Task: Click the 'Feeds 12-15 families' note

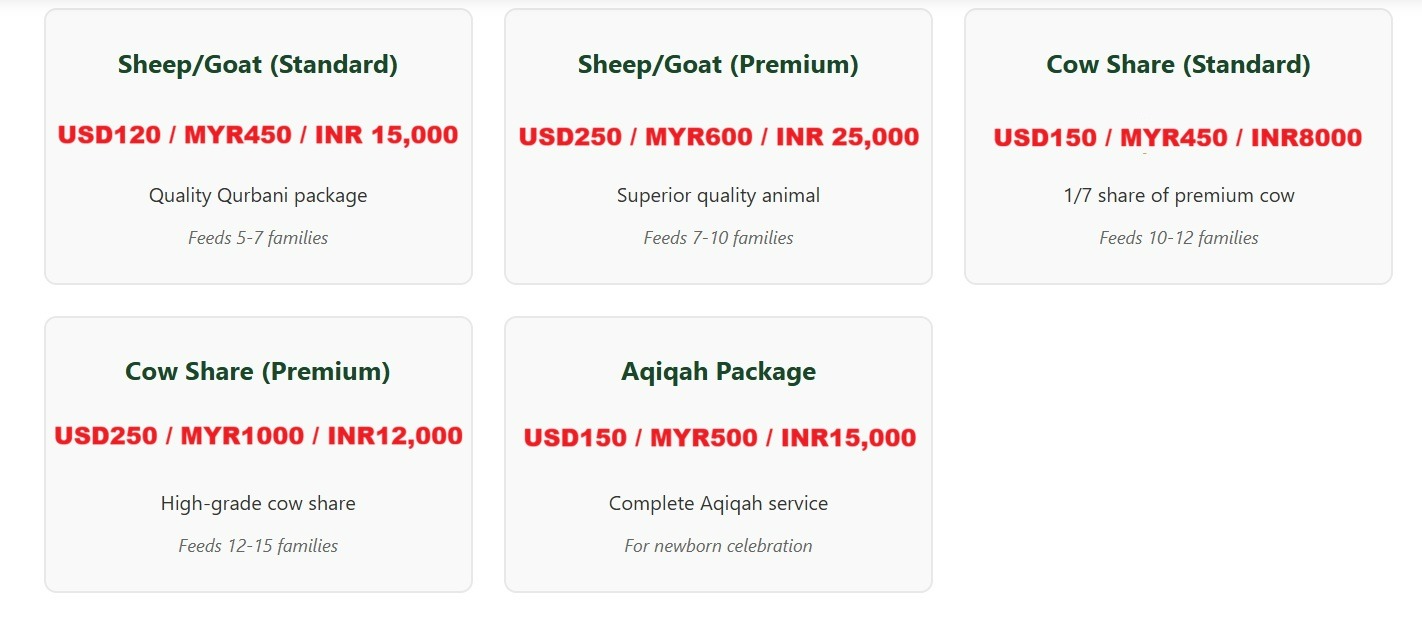Action: click(x=258, y=546)
